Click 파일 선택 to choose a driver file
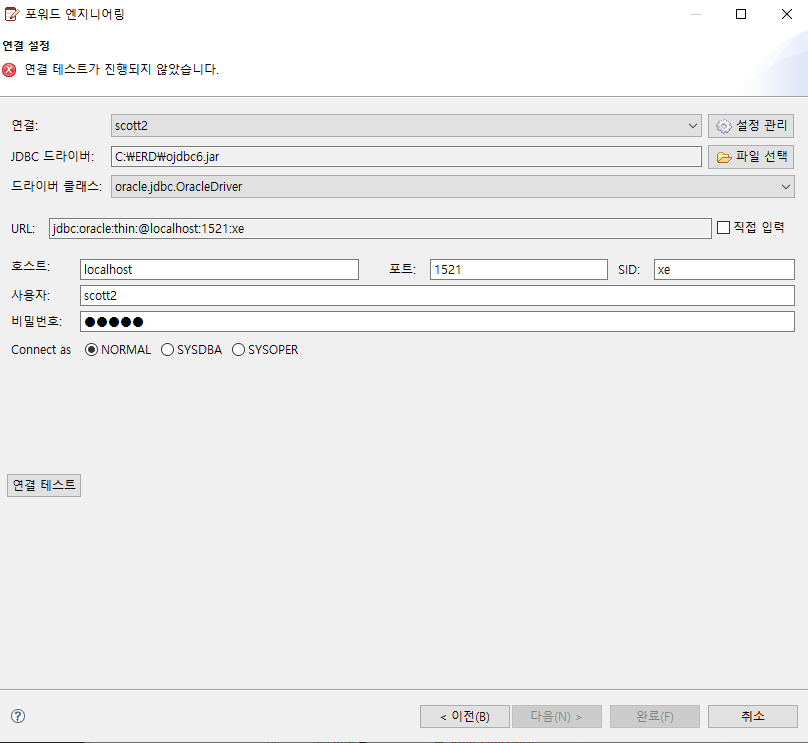Image resolution: width=808 pixels, height=743 pixels. pos(750,157)
